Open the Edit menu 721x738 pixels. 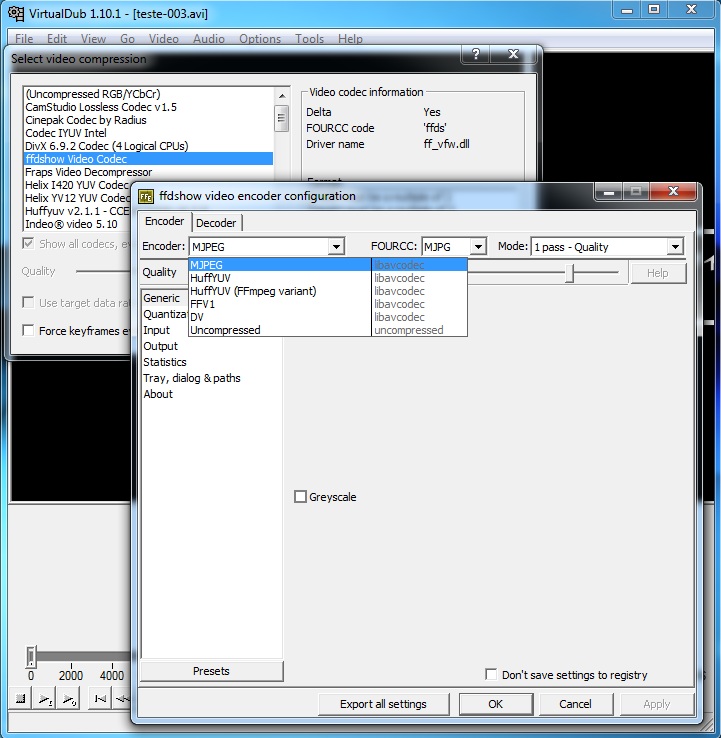pos(56,39)
